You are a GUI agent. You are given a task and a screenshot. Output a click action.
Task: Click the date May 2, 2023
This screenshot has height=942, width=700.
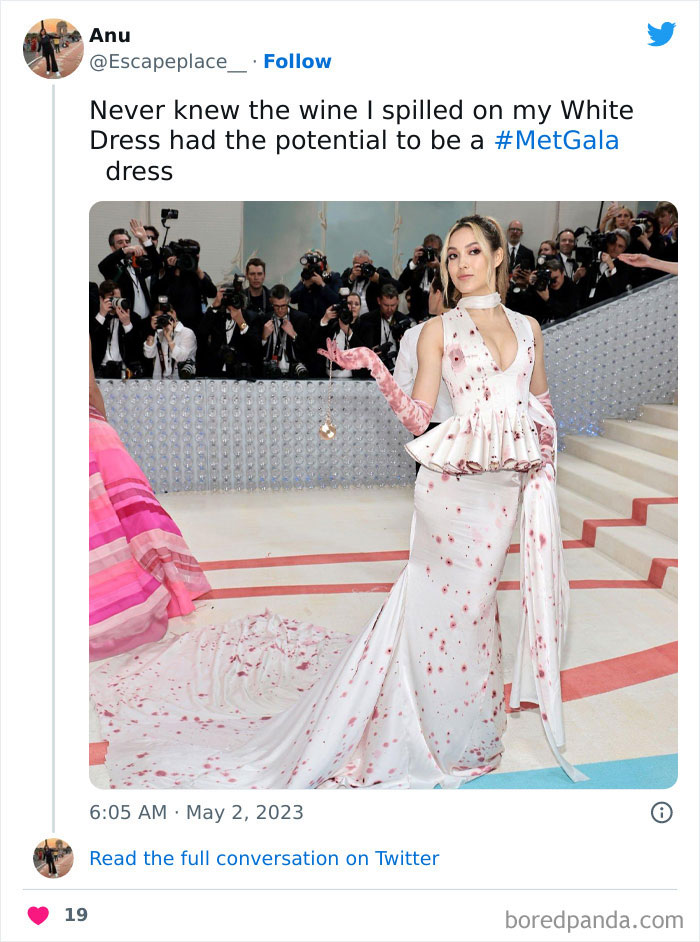coord(244,813)
